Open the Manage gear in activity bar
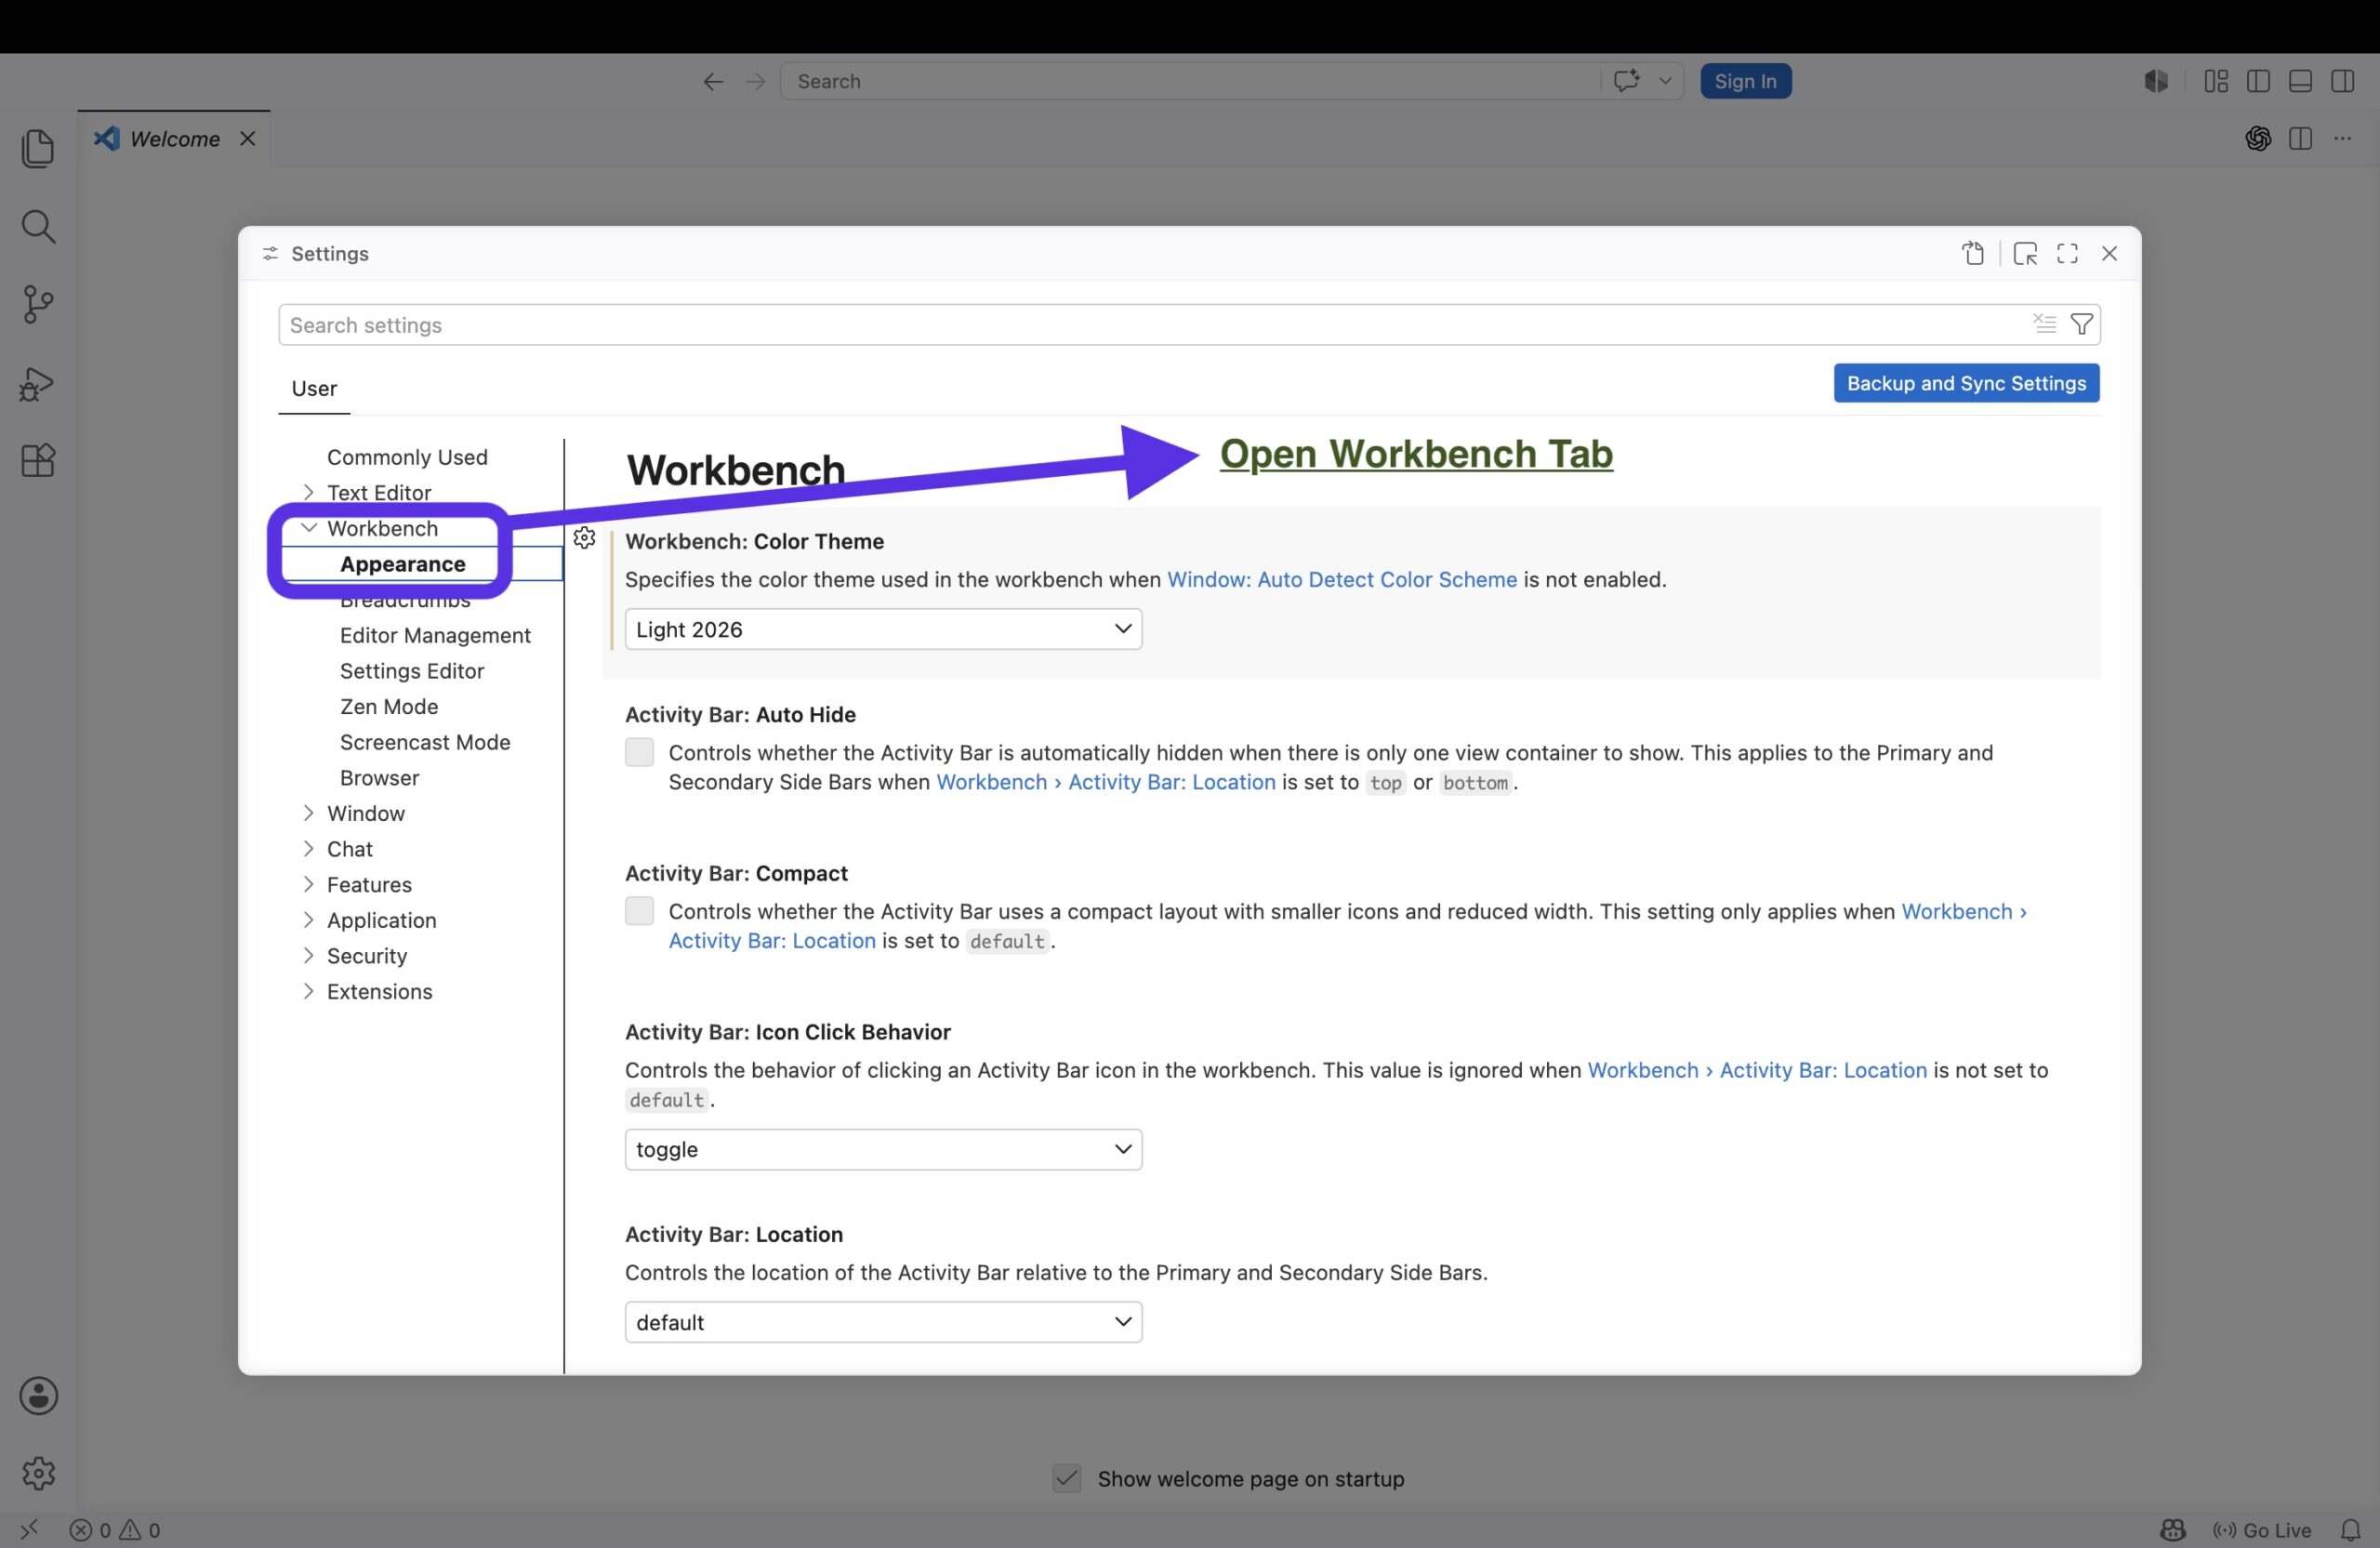 tap(38, 1473)
